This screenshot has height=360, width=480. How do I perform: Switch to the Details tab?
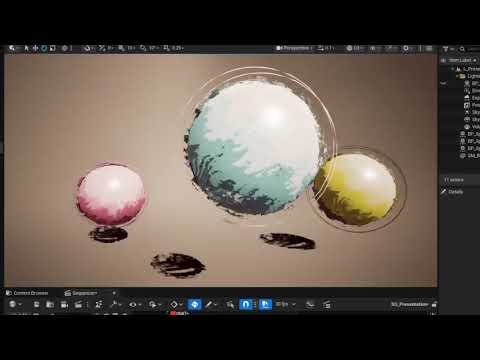452,192
